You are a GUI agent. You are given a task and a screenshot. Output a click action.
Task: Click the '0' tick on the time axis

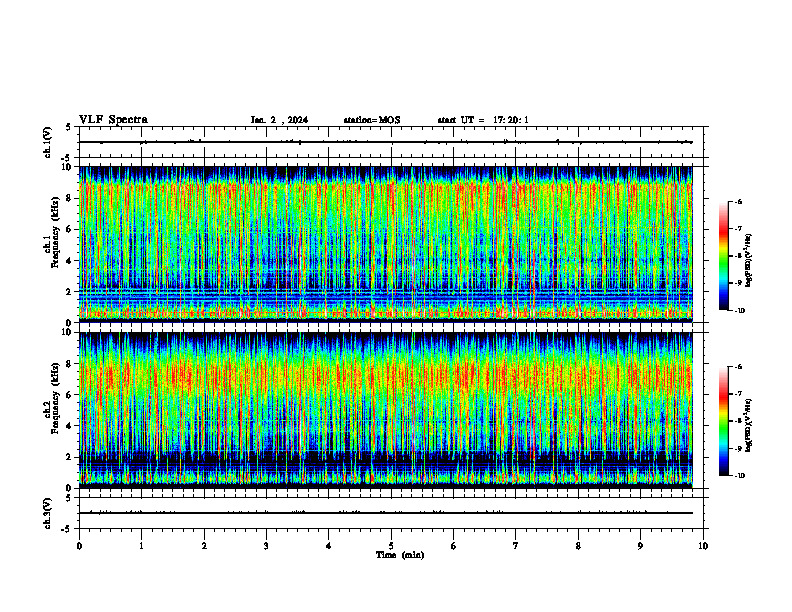[x=79, y=546]
